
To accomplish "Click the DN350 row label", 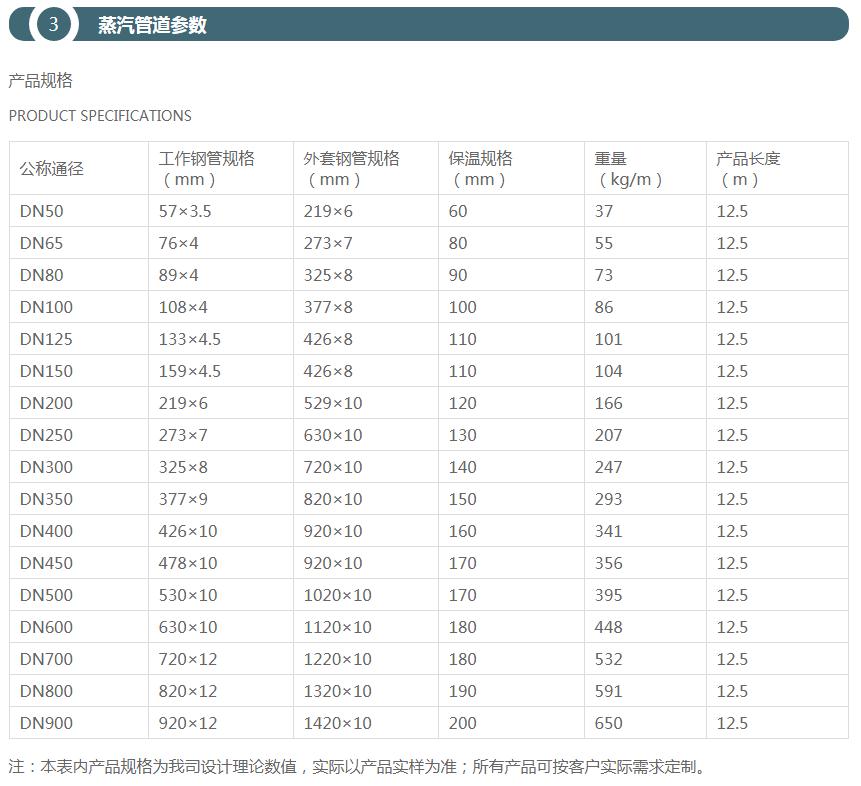I will coord(46,499).
